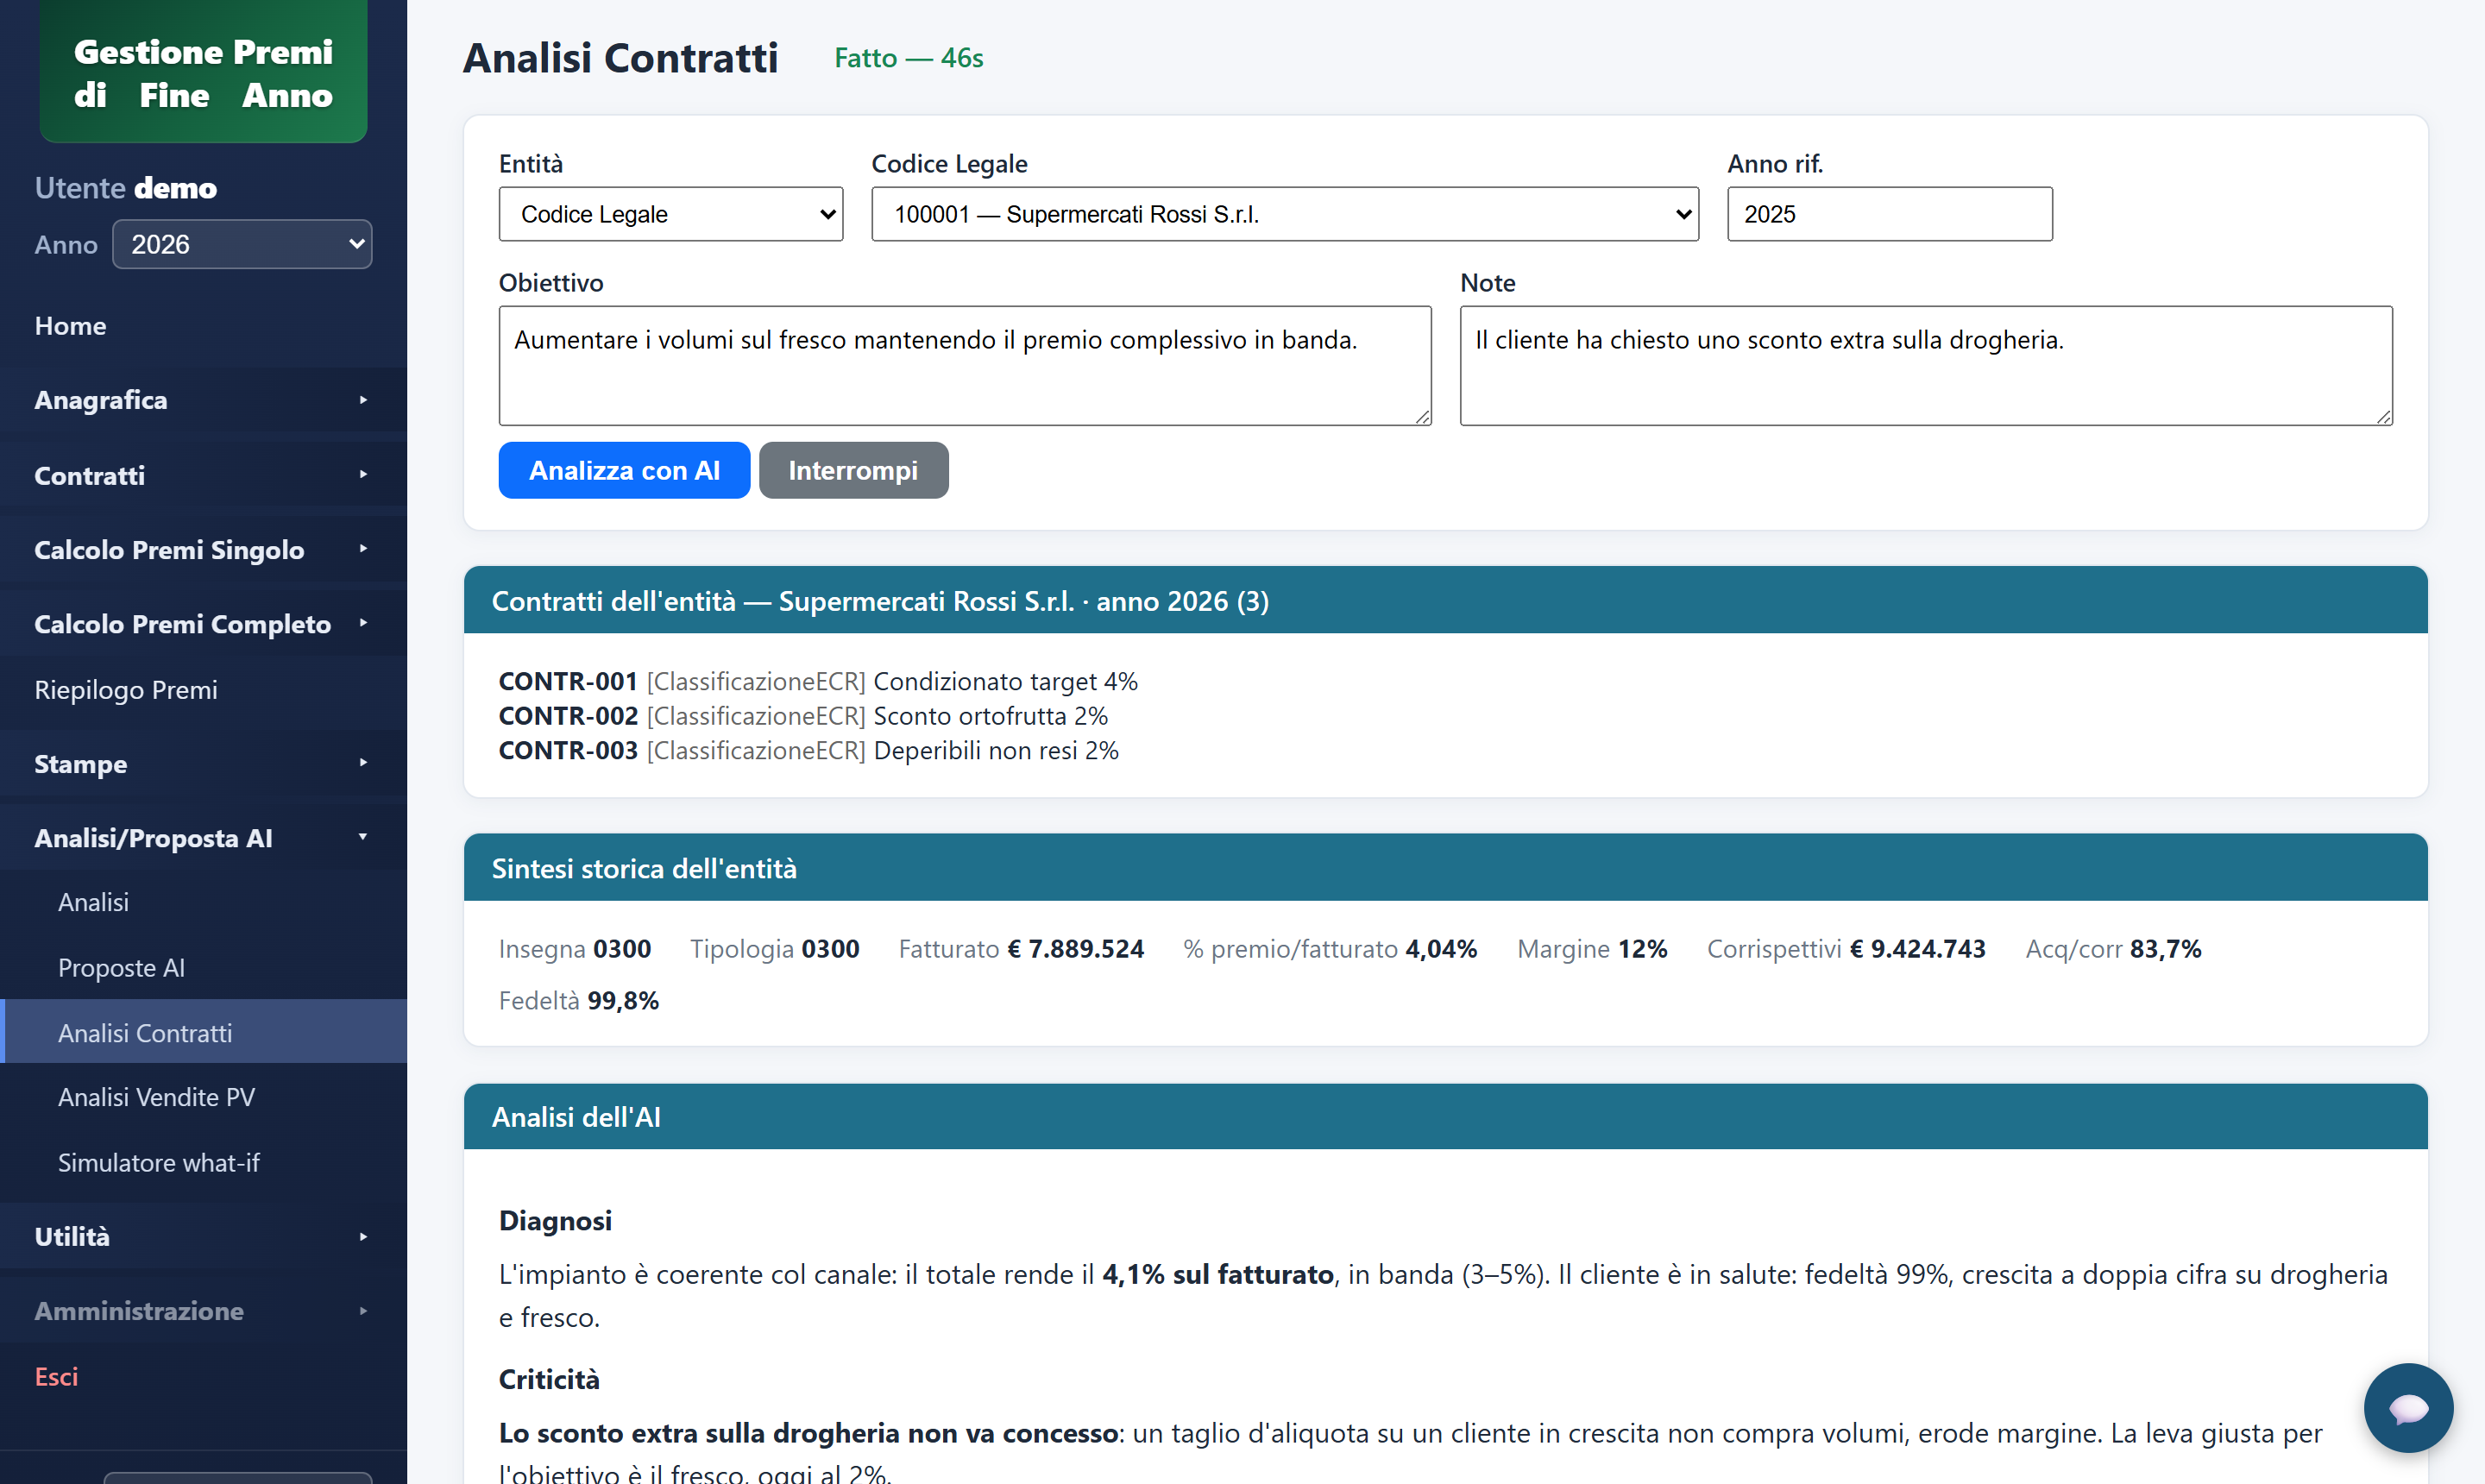Screen dimensions: 2485x1484
Task: Expand the Amministrazione menu
Action: point(203,1310)
